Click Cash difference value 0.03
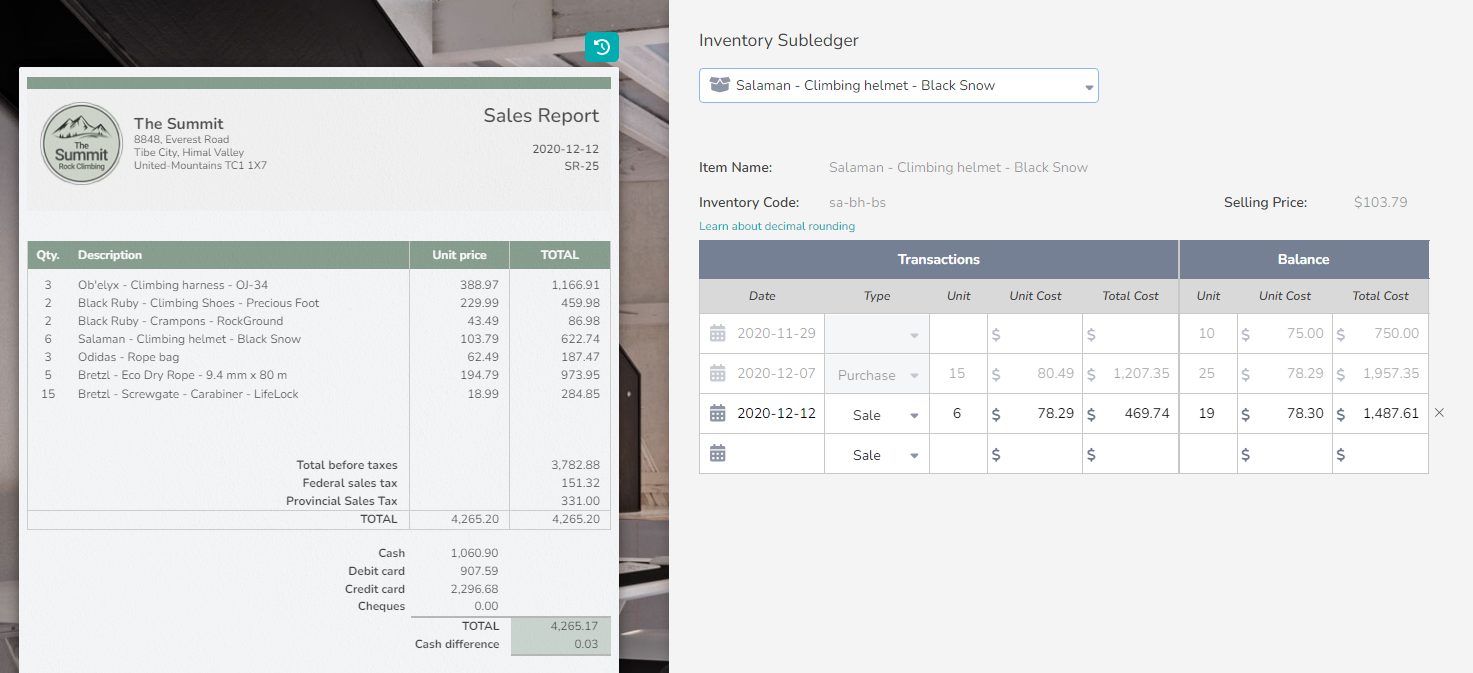Image resolution: width=1473 pixels, height=673 pixels. 587,644
